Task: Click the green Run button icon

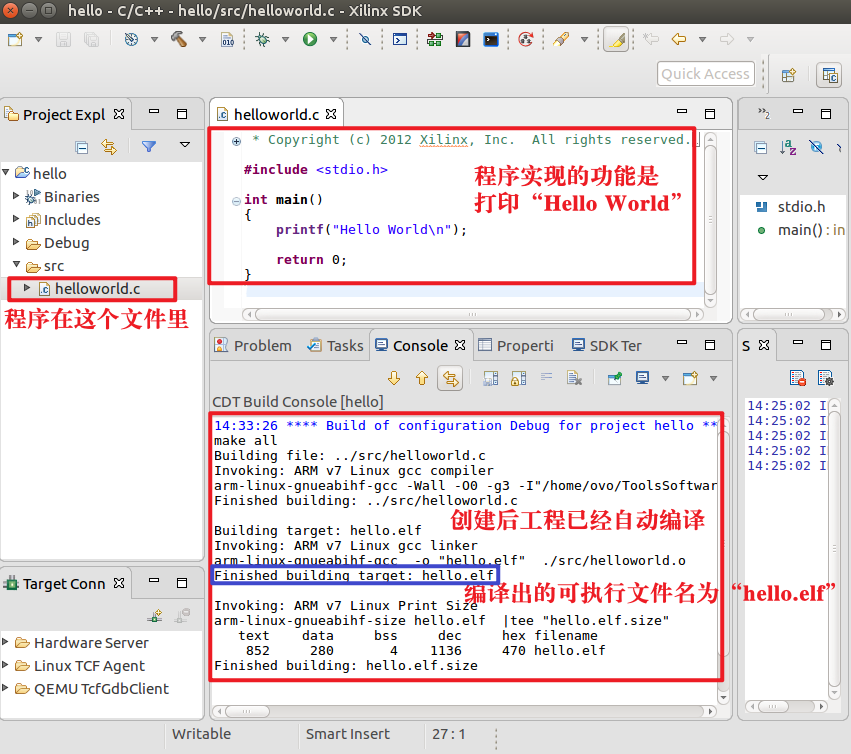Action: point(310,40)
